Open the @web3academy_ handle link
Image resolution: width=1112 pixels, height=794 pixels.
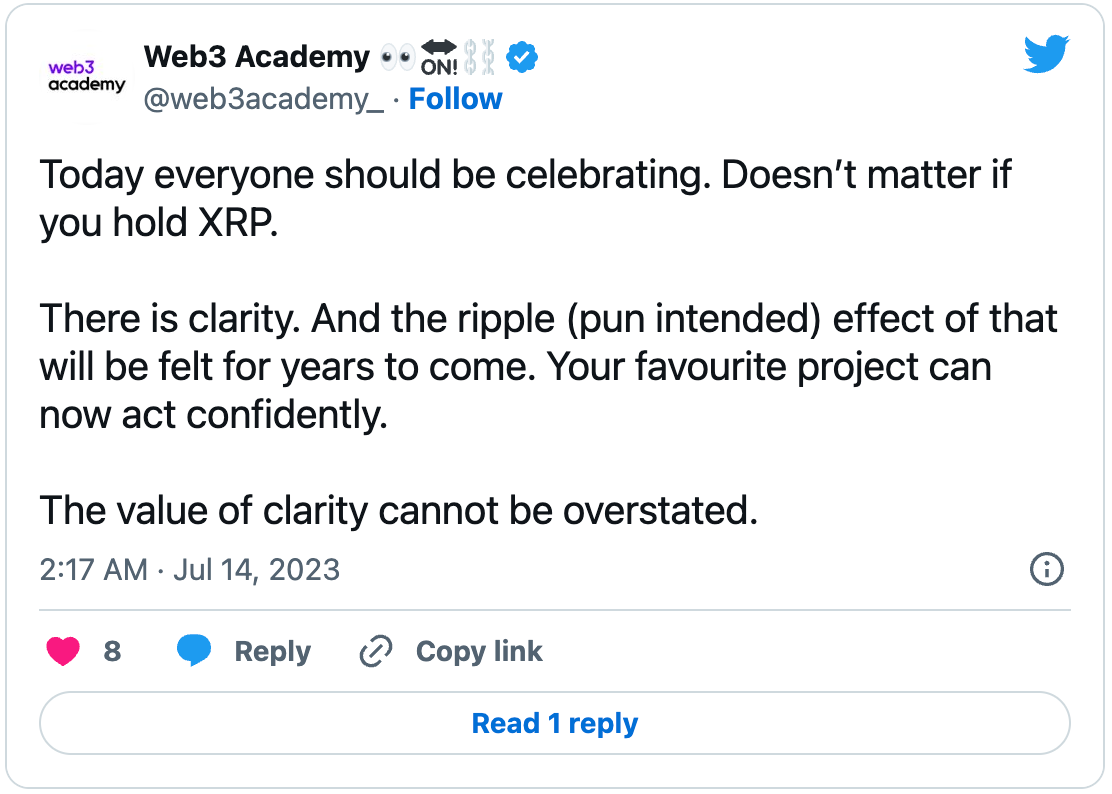tap(264, 99)
